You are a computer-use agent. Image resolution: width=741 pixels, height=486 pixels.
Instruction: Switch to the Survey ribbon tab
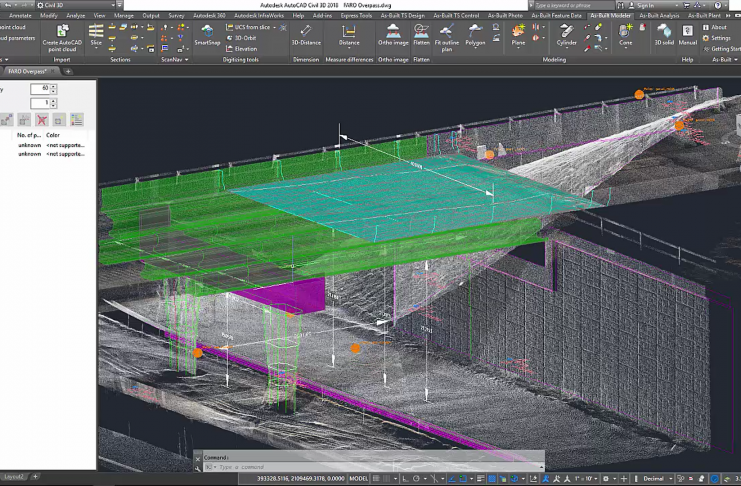176,16
